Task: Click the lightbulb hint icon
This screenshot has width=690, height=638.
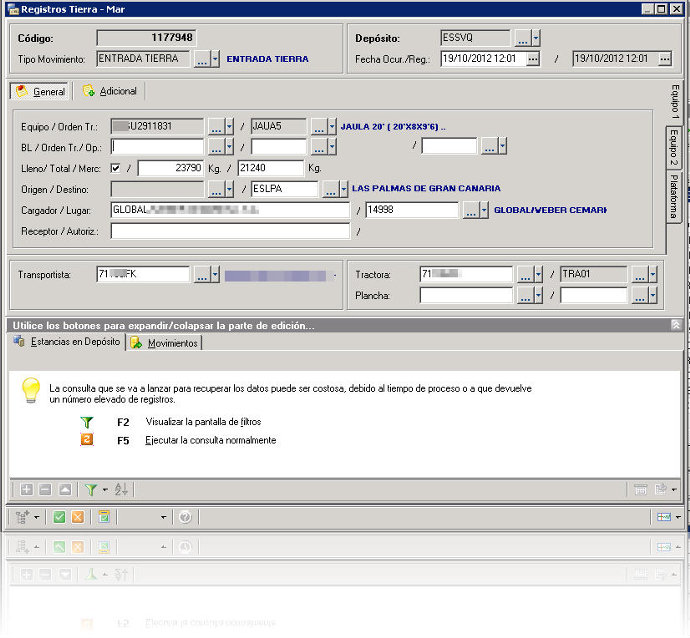Action: 31,390
